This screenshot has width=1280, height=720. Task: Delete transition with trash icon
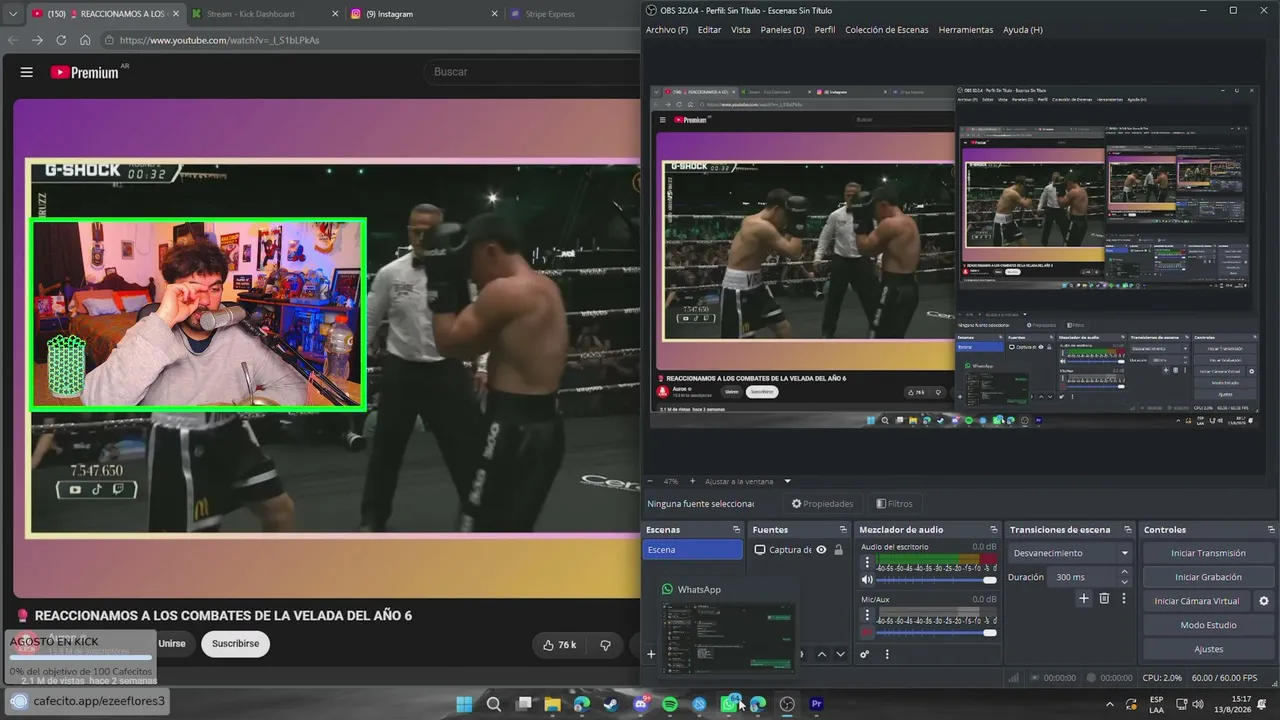(x=1104, y=598)
